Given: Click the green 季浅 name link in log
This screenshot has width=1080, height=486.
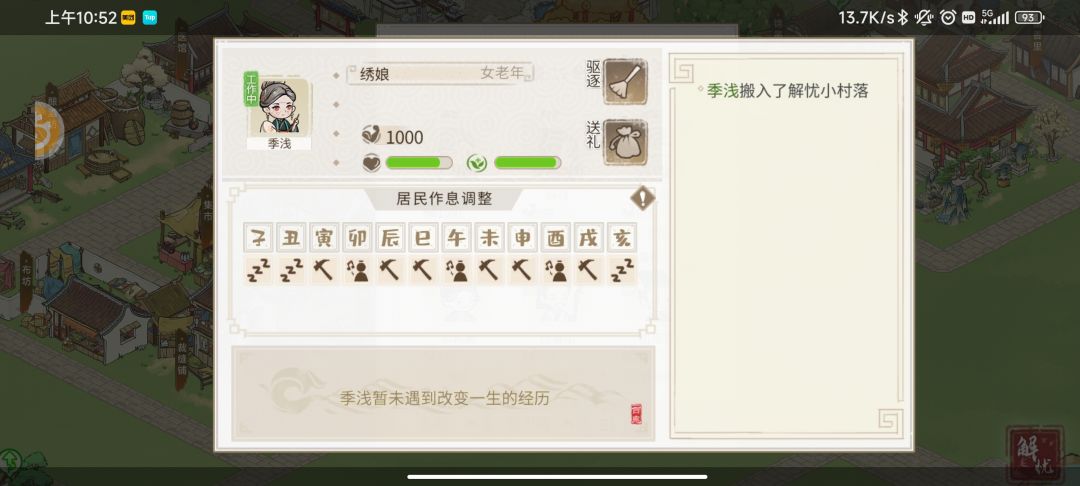Looking at the screenshot, I should (723, 91).
